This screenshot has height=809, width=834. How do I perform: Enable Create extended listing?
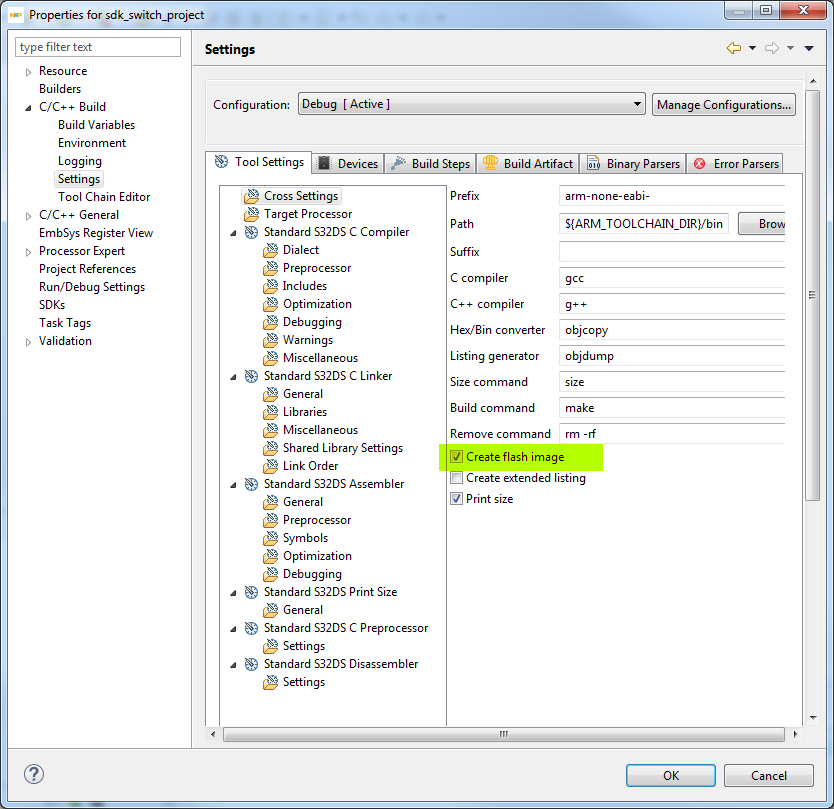point(456,478)
